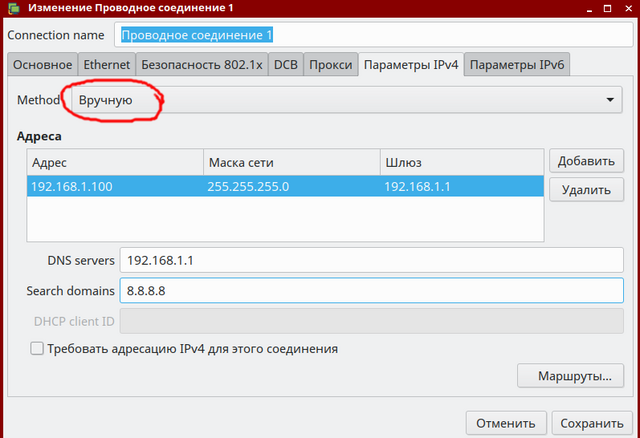The width and height of the screenshot is (640, 438).
Task: Select the DCB tab
Action: [285, 65]
